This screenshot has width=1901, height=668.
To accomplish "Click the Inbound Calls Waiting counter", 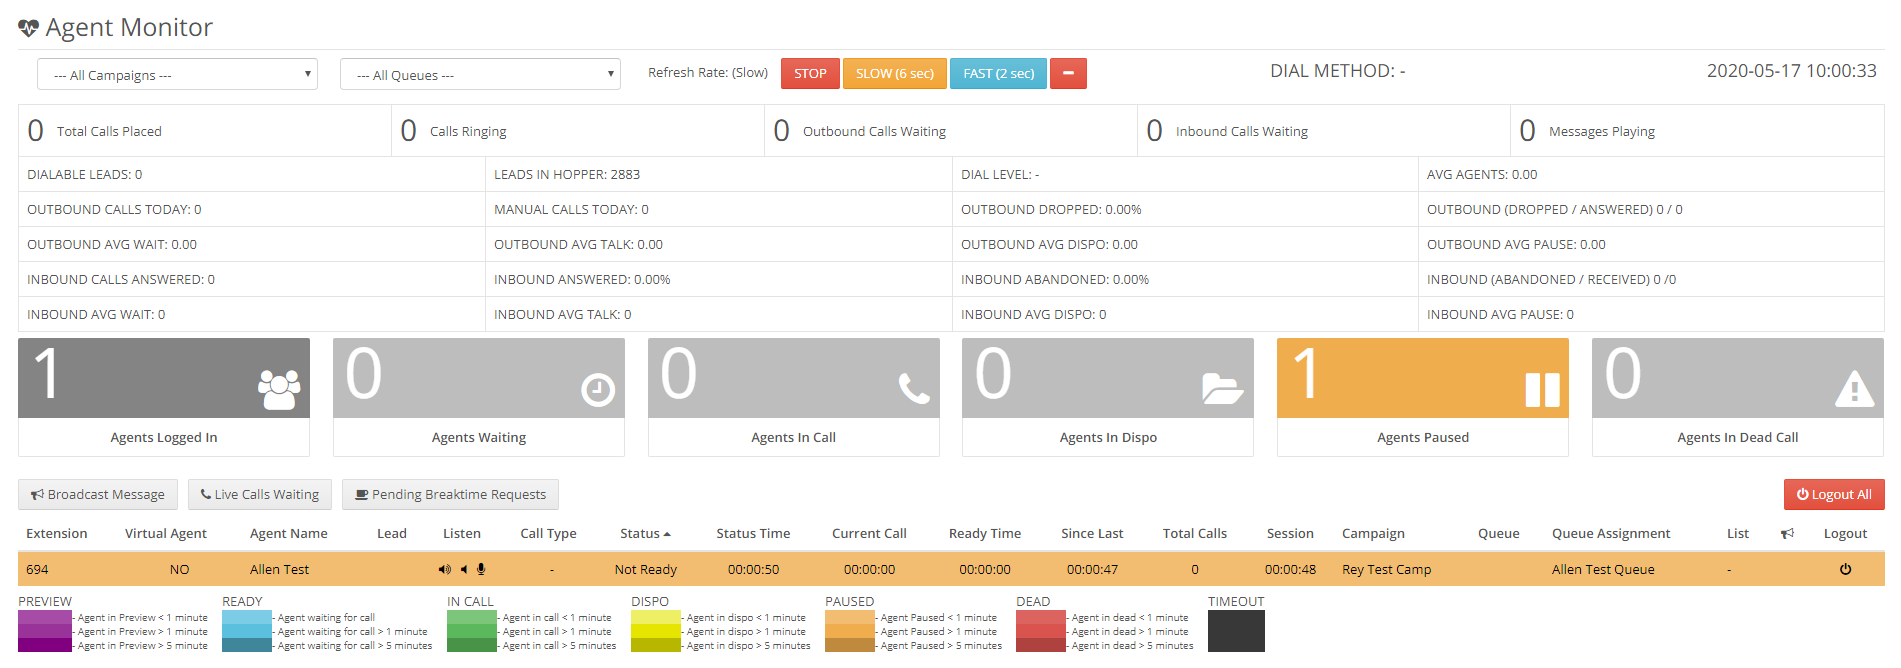I will coord(1324,131).
